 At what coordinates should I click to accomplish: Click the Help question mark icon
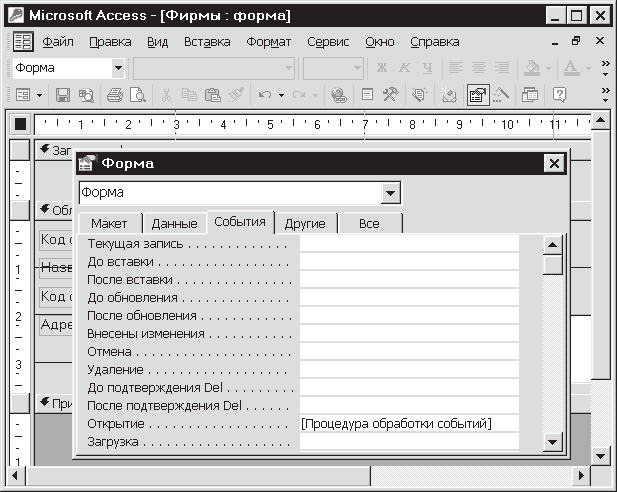559,95
